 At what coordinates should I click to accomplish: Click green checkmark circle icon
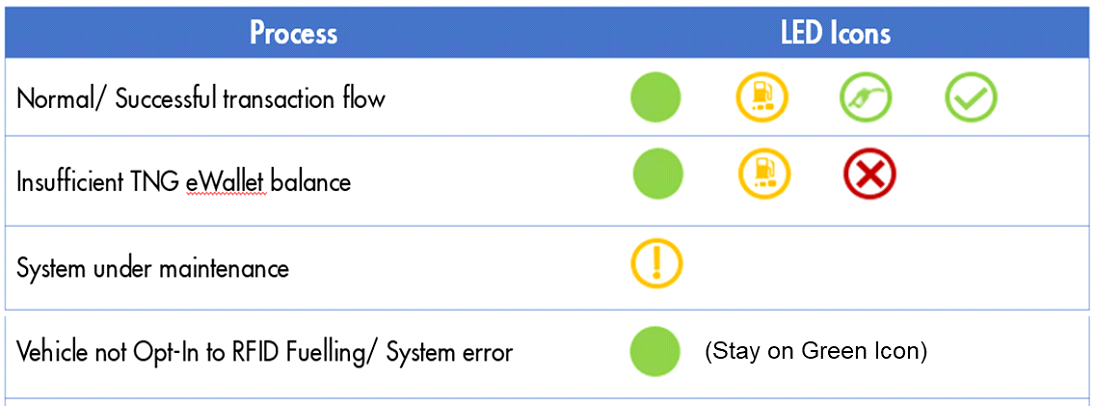(971, 97)
